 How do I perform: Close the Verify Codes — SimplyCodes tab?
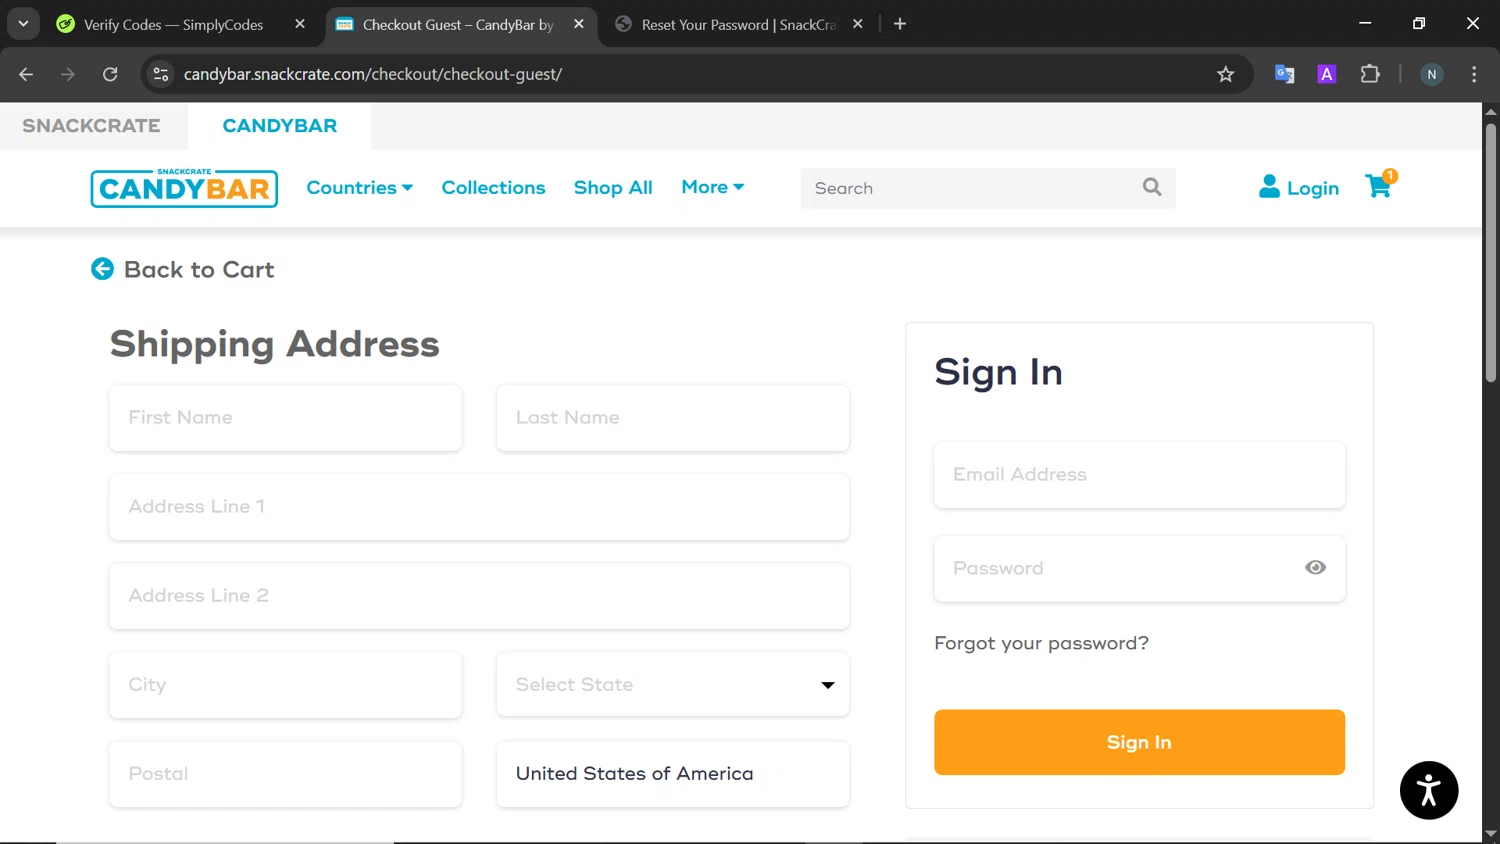300,24
